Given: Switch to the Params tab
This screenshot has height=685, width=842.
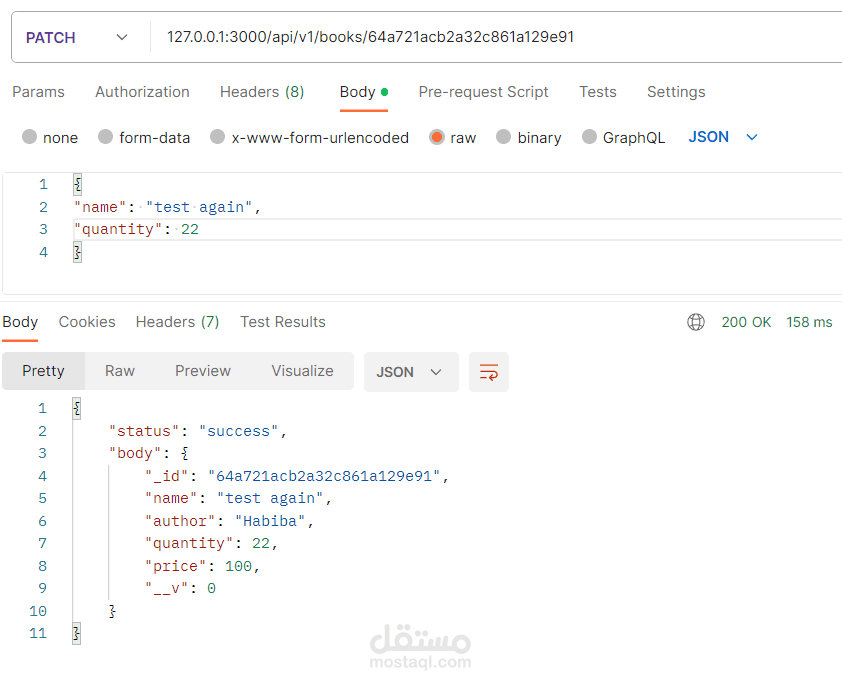Looking at the screenshot, I should [x=38, y=92].
